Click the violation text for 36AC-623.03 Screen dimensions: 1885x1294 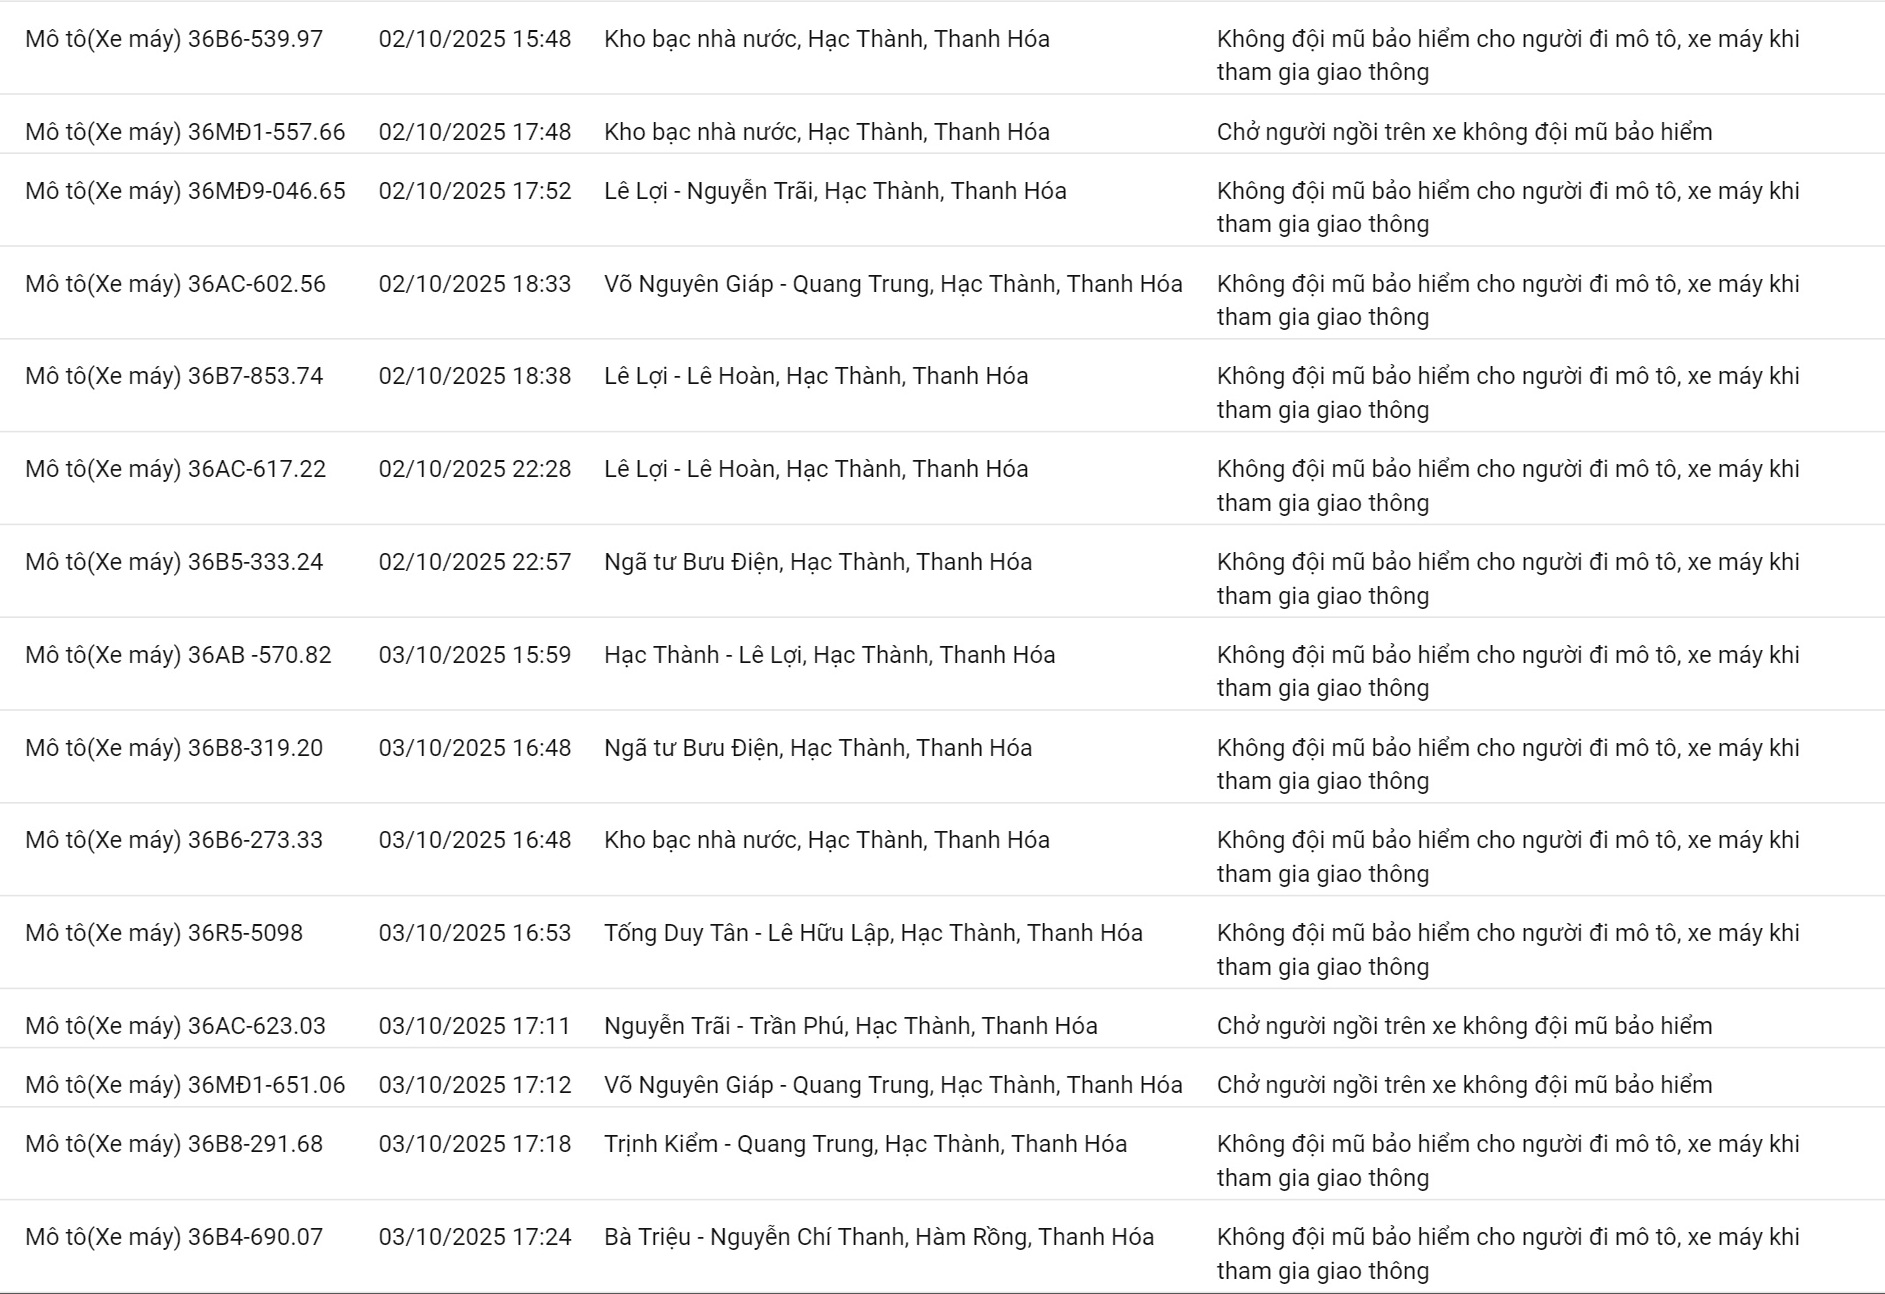pyautogui.click(x=1464, y=1026)
